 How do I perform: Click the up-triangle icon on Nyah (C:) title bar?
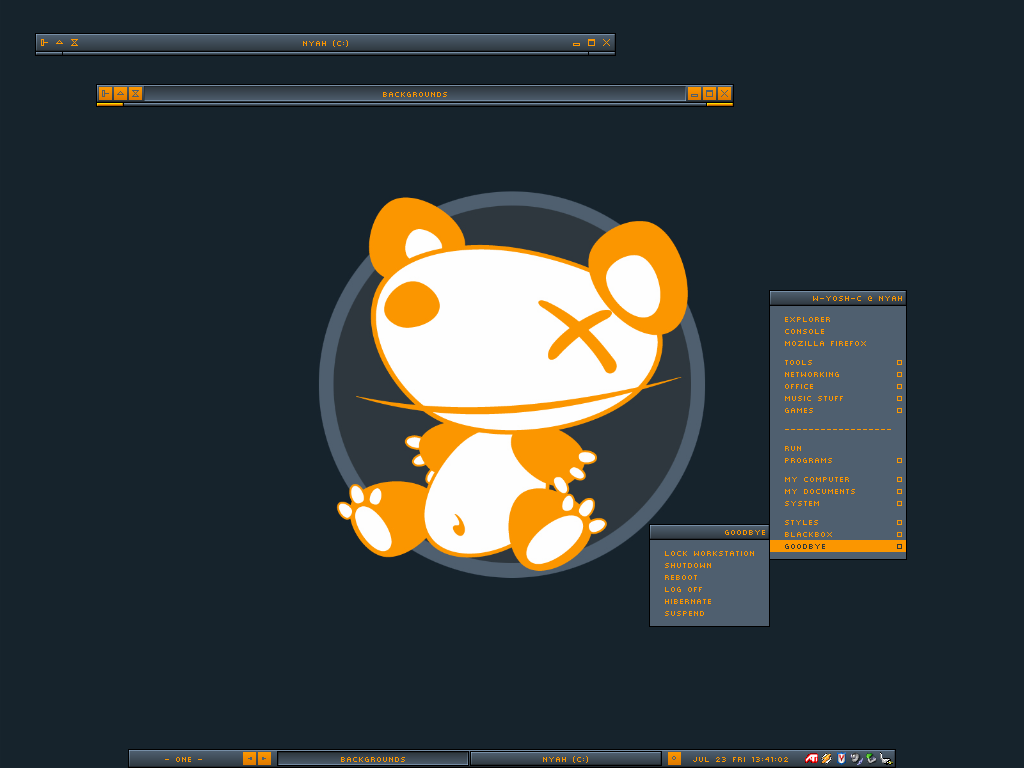(59, 42)
